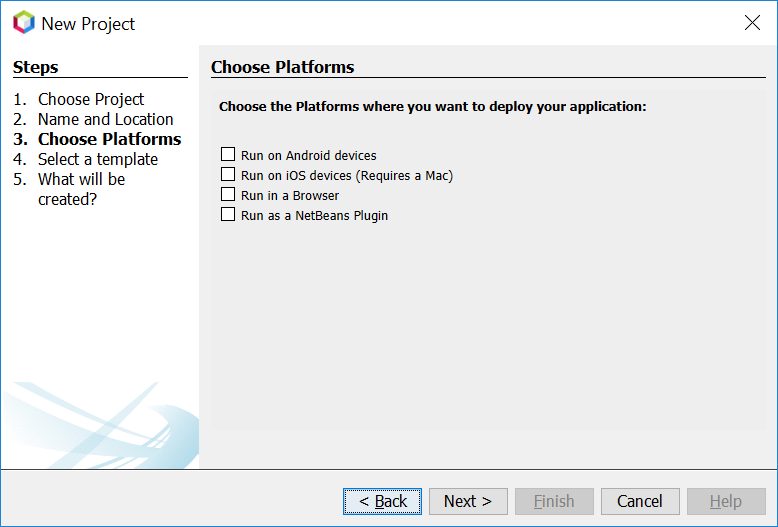Tick the Run on iOS devices checkbox
This screenshot has width=778, height=527.
click(x=228, y=175)
